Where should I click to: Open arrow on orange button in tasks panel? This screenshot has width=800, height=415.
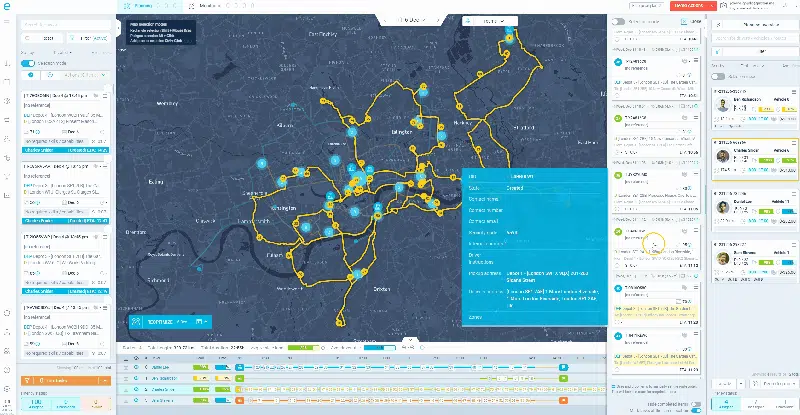pos(105,380)
